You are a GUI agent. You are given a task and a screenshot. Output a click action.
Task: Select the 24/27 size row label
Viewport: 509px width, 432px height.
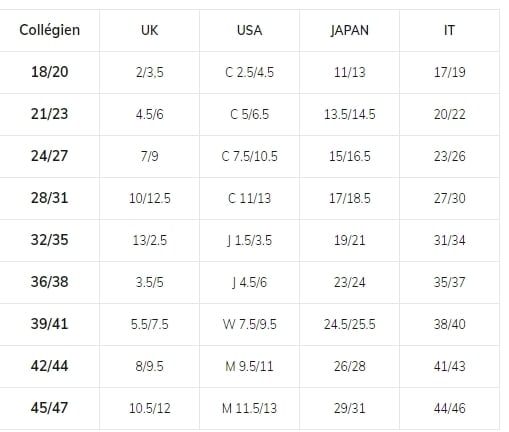pyautogui.click(x=50, y=156)
